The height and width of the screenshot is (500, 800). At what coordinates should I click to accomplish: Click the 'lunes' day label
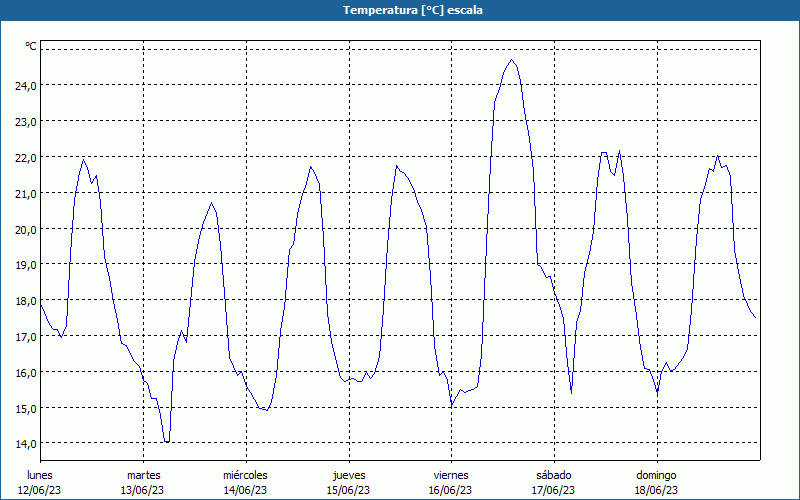coord(40,475)
